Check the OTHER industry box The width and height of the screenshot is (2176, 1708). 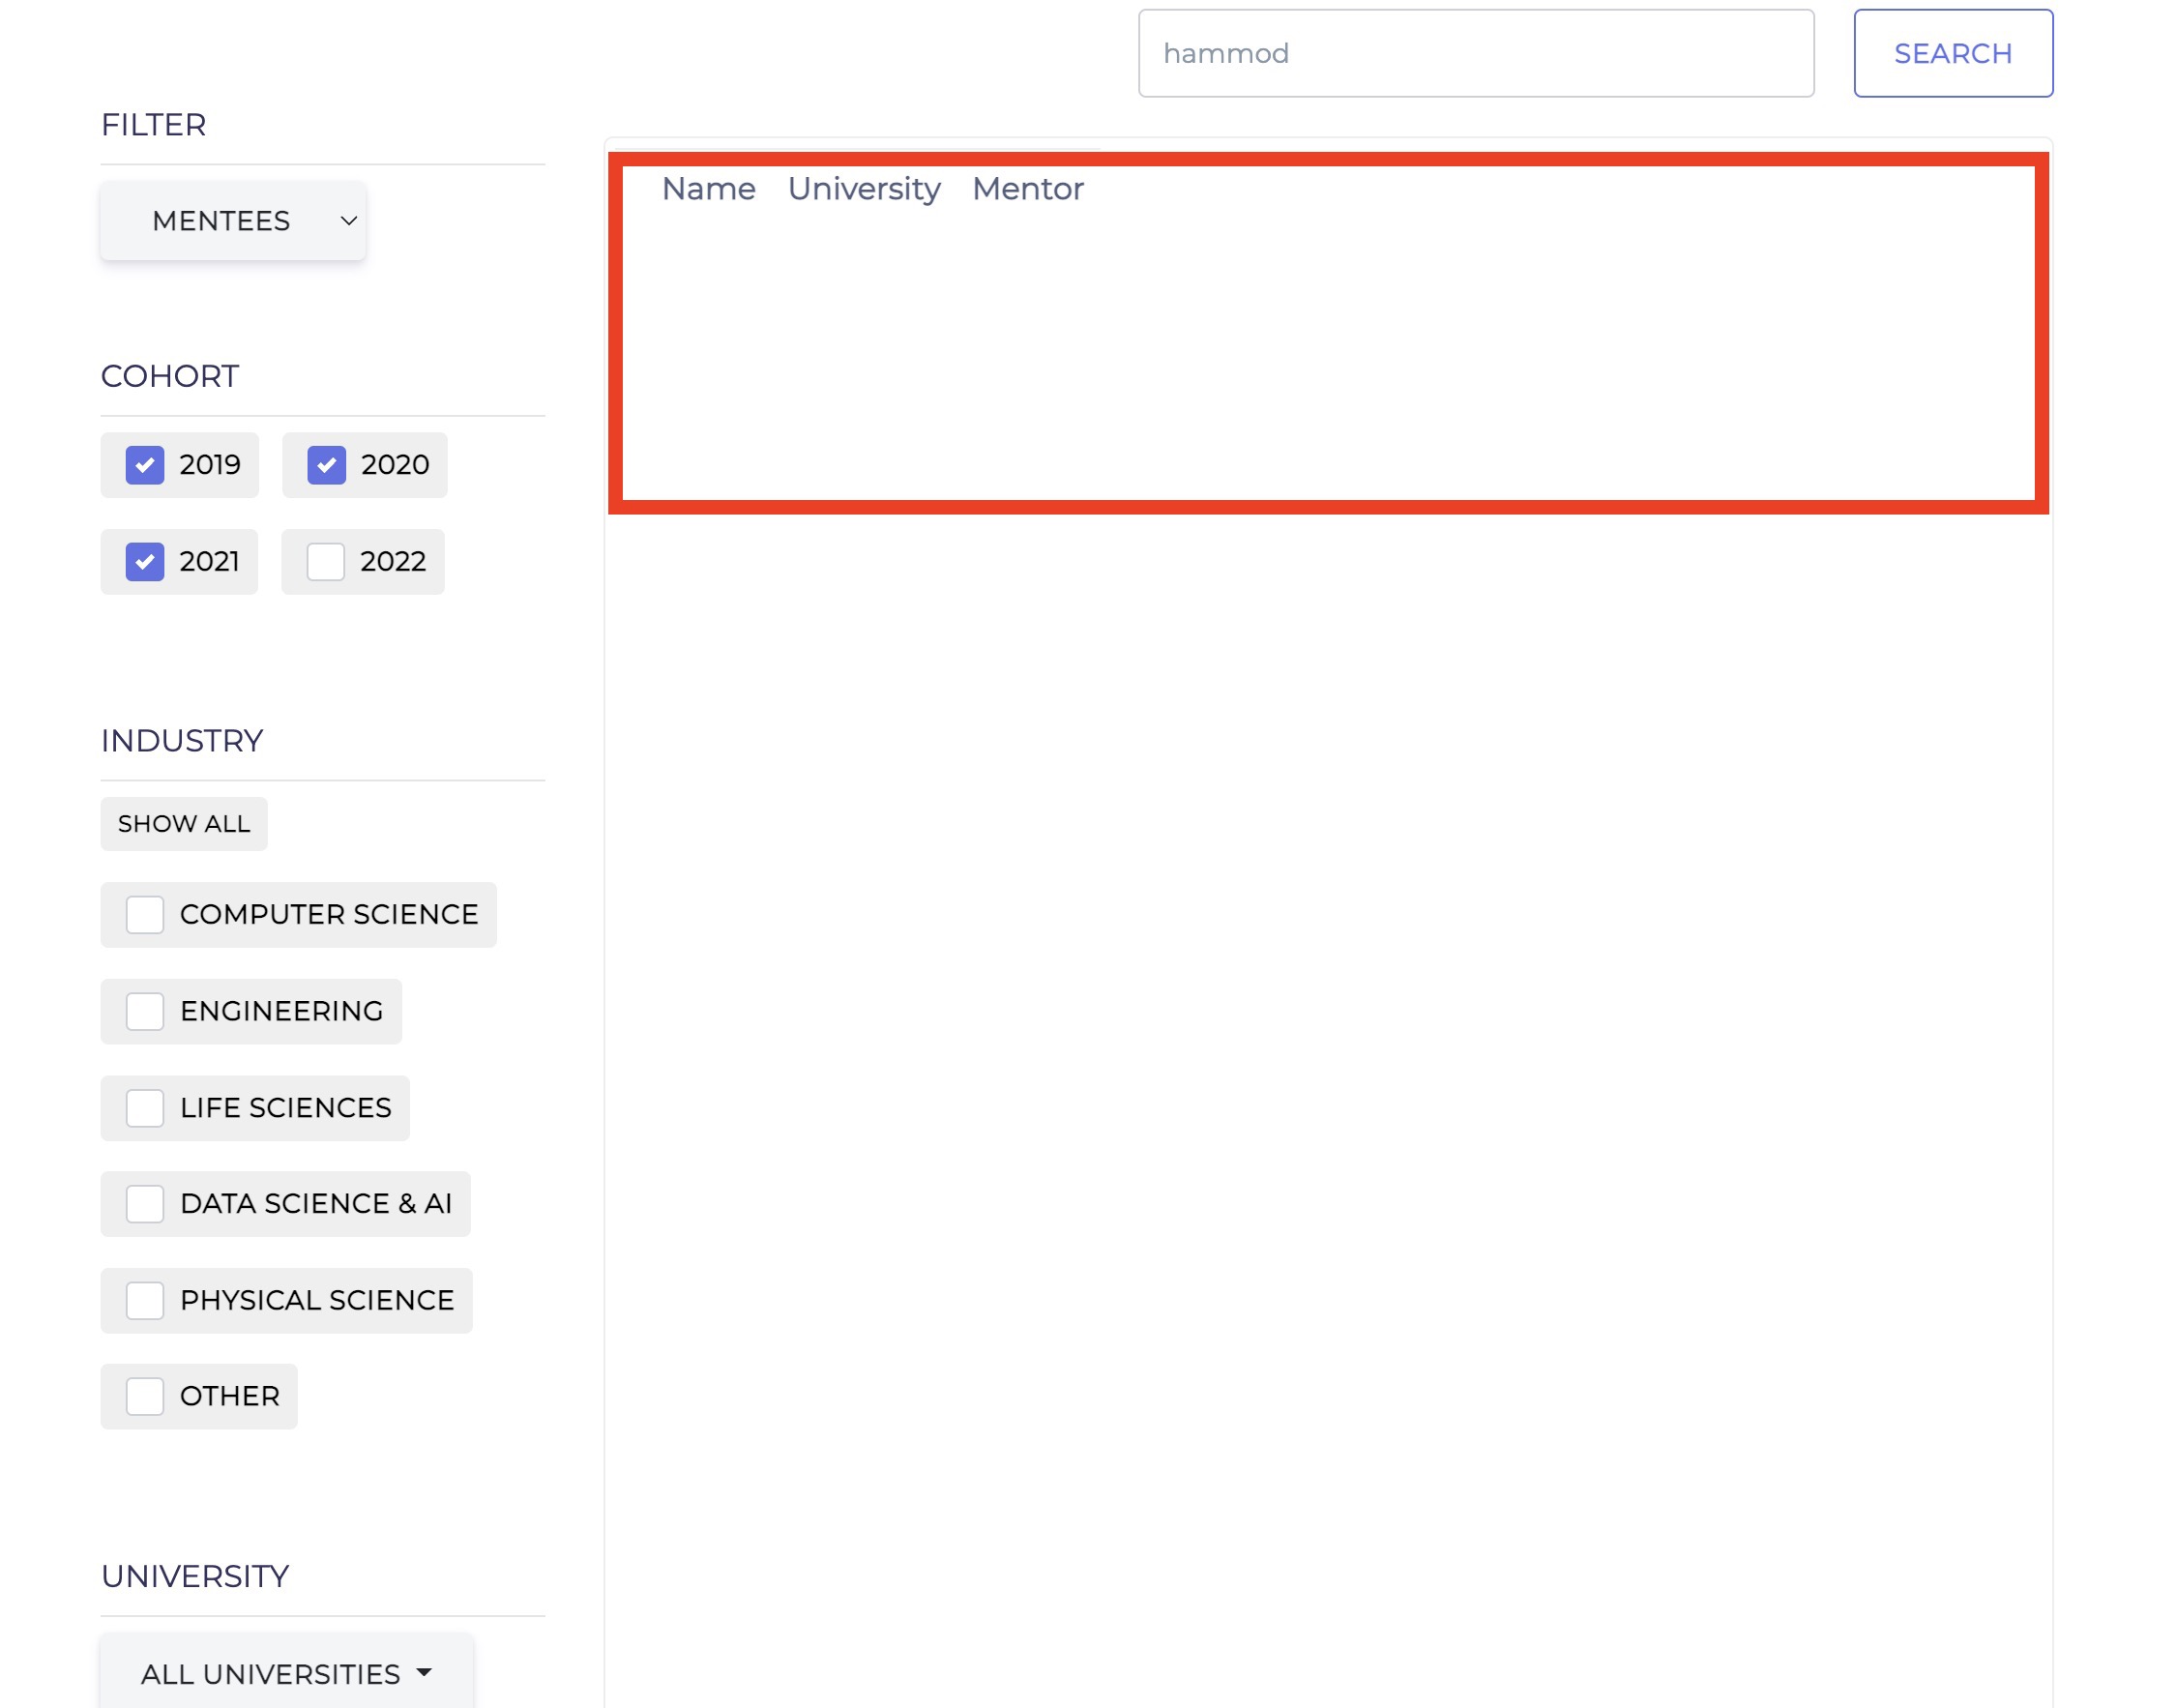(146, 1395)
